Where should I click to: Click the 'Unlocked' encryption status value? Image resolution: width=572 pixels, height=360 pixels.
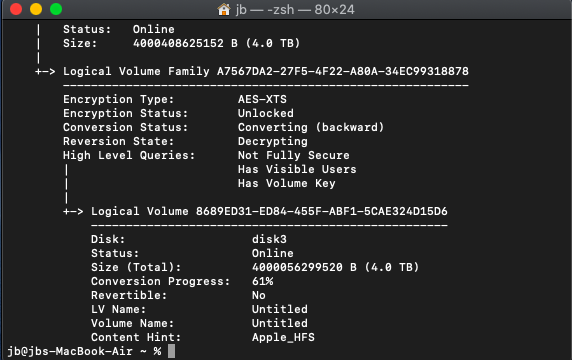click(x=266, y=113)
